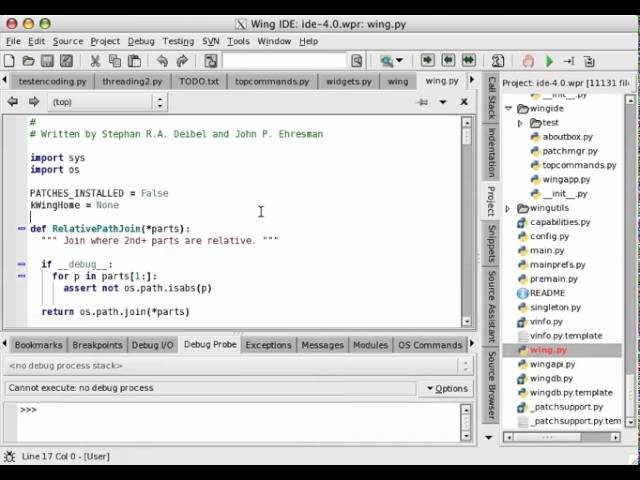Click the Debug Probe shell prompt area
Image resolution: width=640 pixels, height=480 pixels.
pos(238,422)
